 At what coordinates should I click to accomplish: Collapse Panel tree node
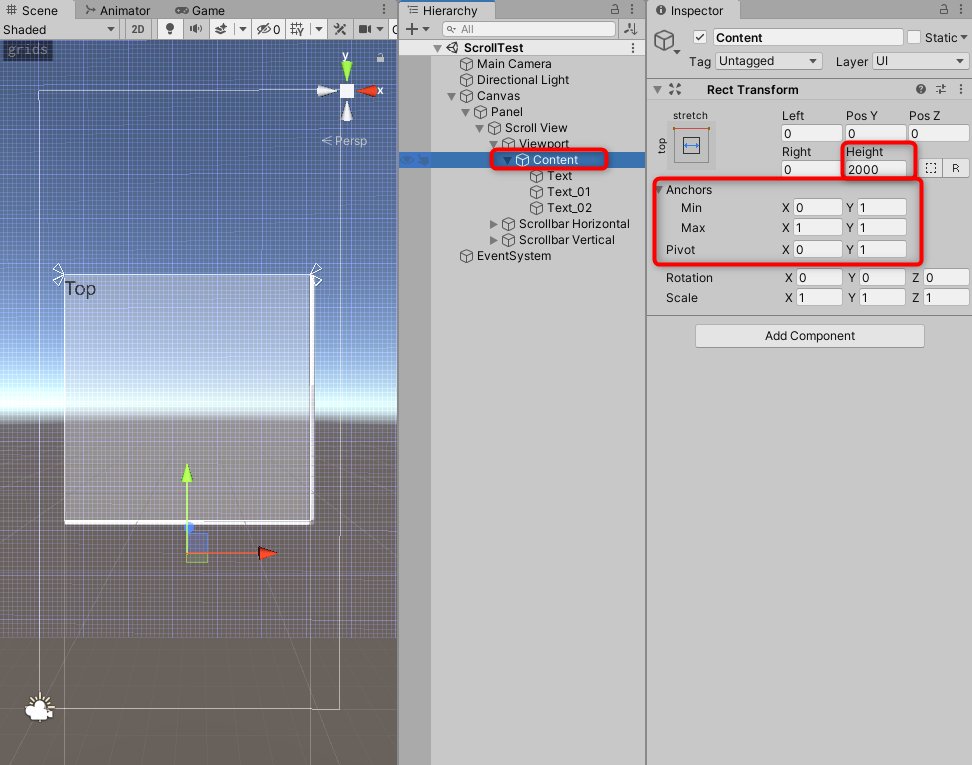pos(466,112)
